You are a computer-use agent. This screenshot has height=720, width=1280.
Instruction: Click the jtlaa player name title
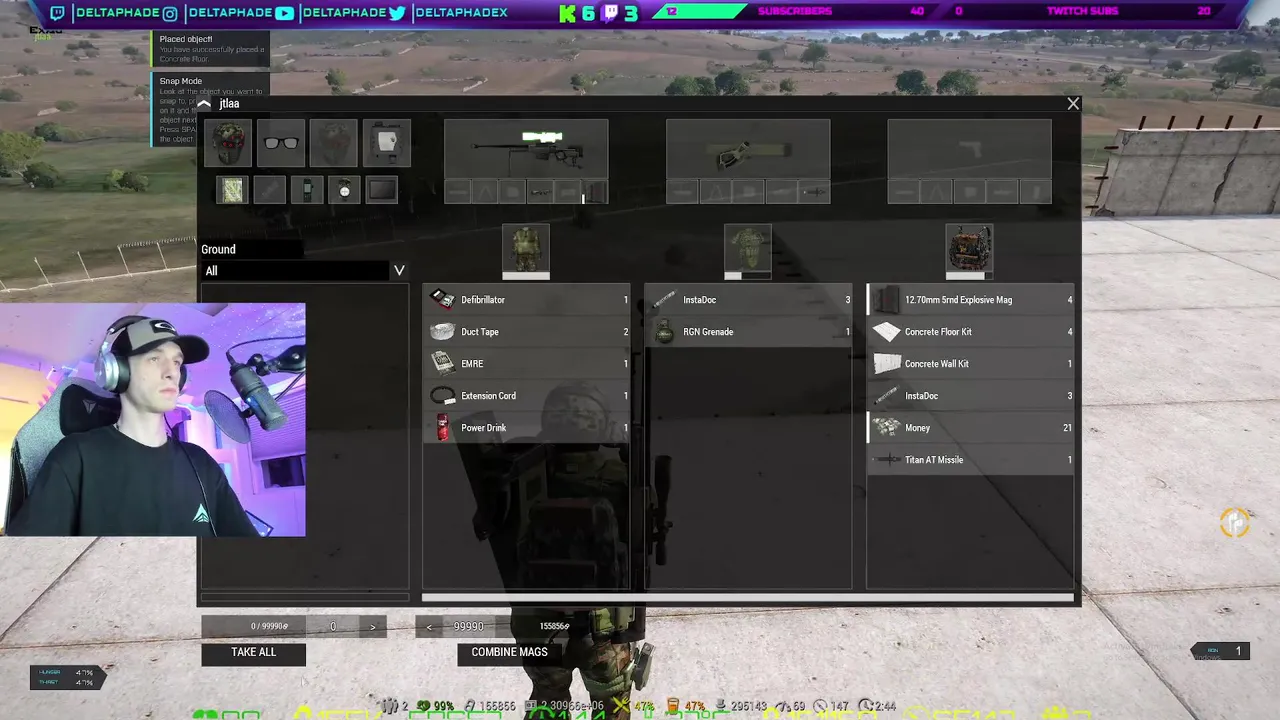tap(229, 104)
